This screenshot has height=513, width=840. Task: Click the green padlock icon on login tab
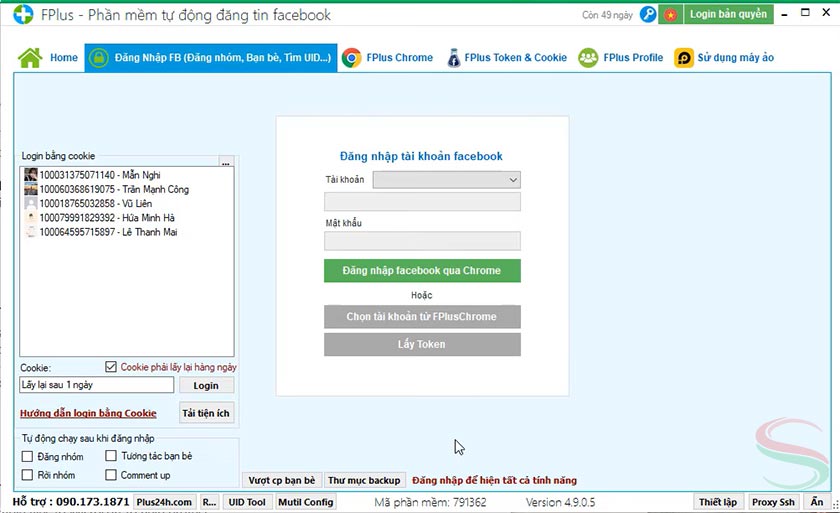(99, 58)
